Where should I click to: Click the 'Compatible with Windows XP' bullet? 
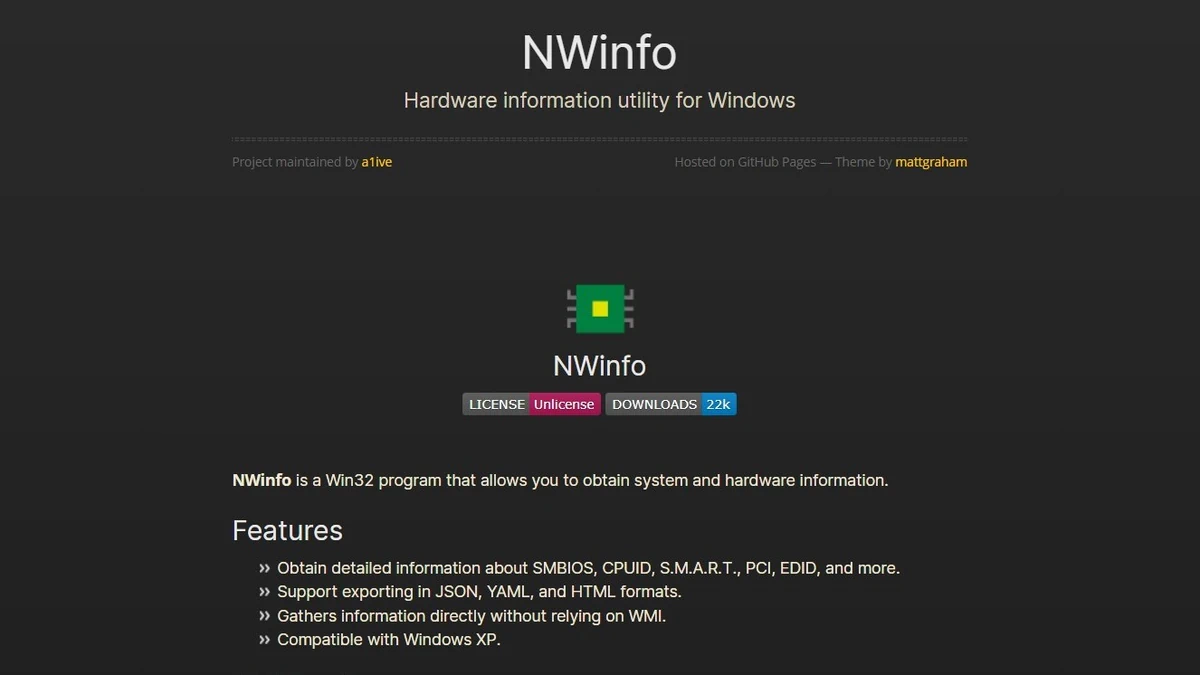pyautogui.click(x=388, y=640)
